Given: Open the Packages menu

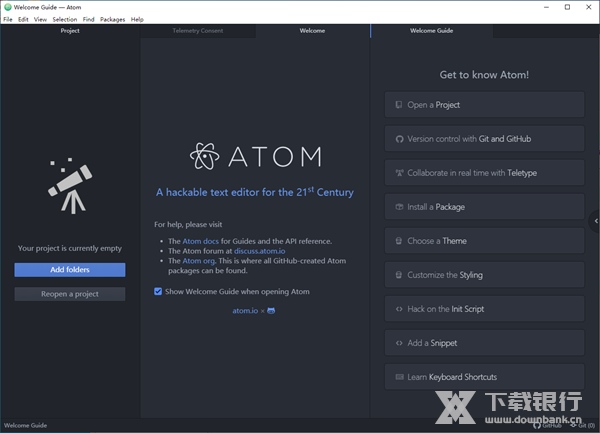Looking at the screenshot, I should click(x=112, y=19).
